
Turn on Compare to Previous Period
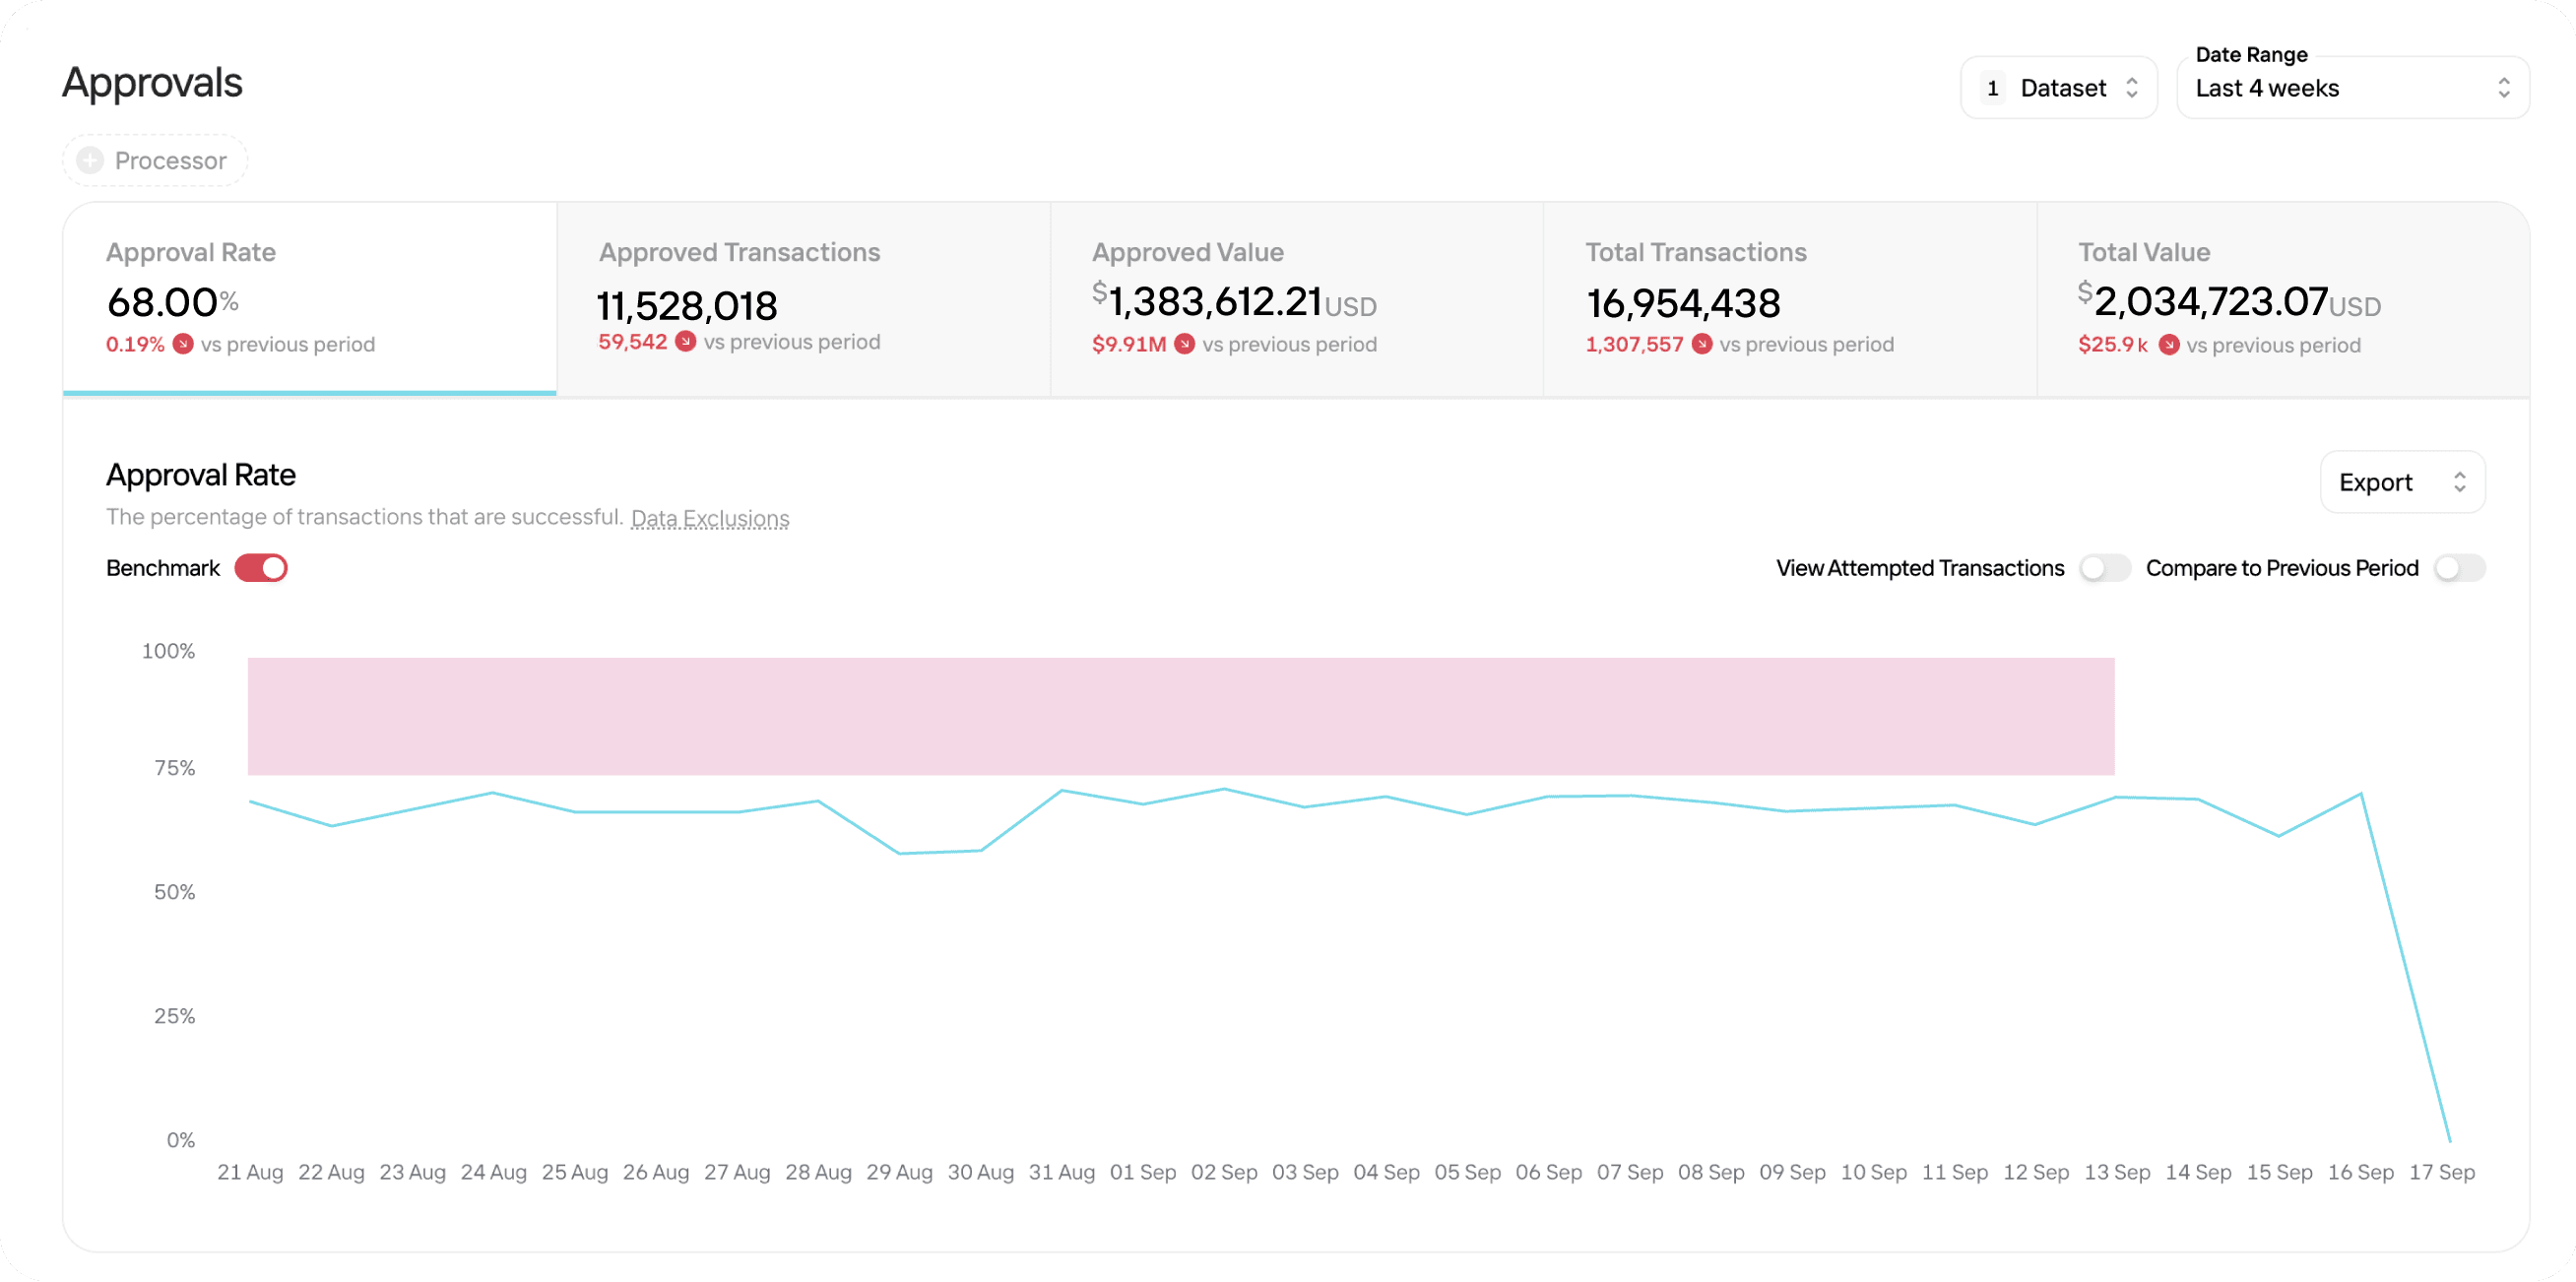click(x=2459, y=568)
